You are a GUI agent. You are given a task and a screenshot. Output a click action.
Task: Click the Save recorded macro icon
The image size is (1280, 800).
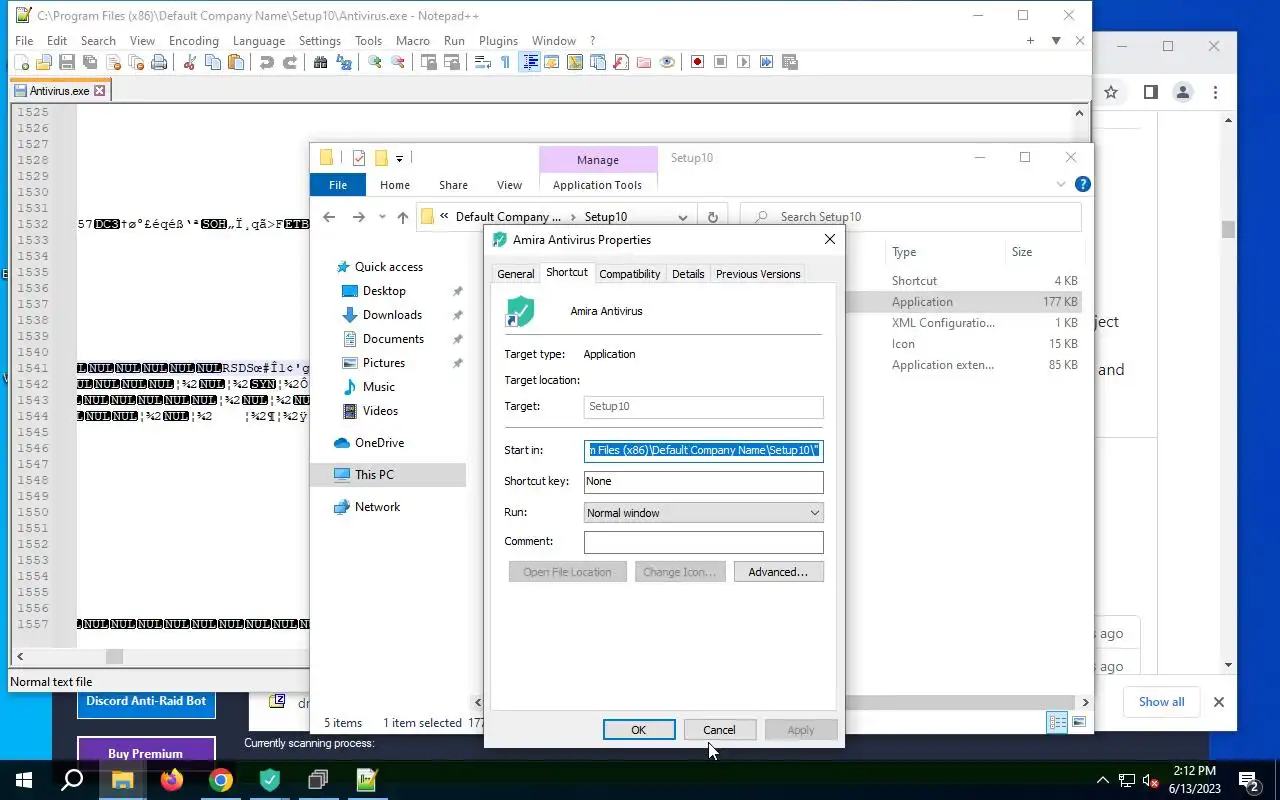[789, 62]
